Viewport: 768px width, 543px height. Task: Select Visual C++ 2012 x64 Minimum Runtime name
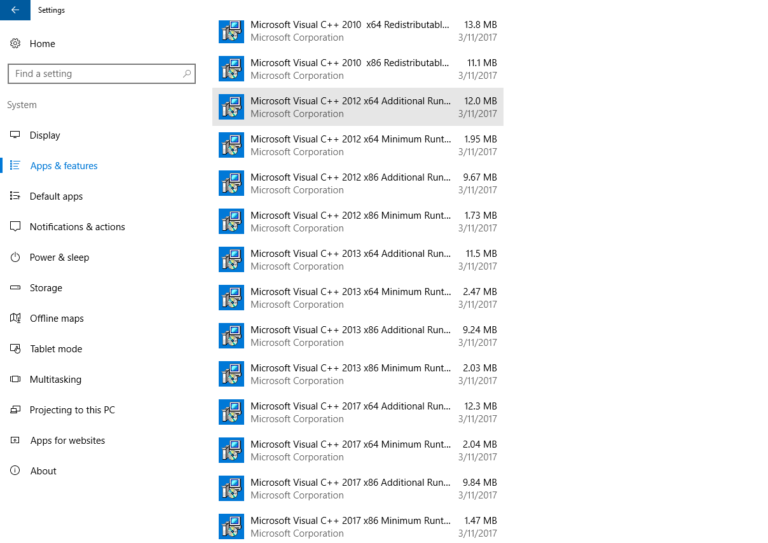[x=351, y=139]
